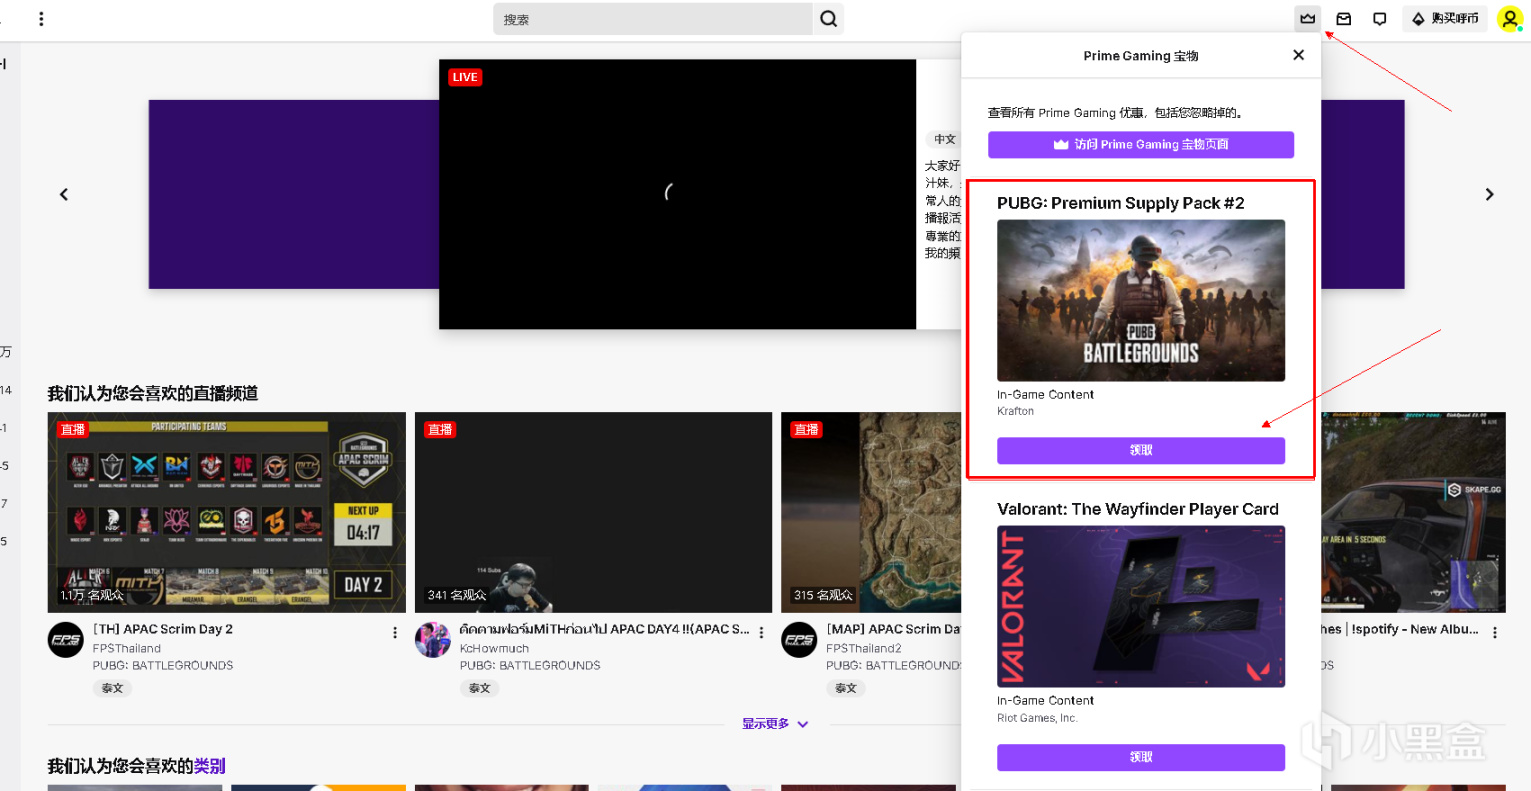Image resolution: width=1531 pixels, height=791 pixels.
Task: Open Prime Gaming crown icon
Action: 1307,18
